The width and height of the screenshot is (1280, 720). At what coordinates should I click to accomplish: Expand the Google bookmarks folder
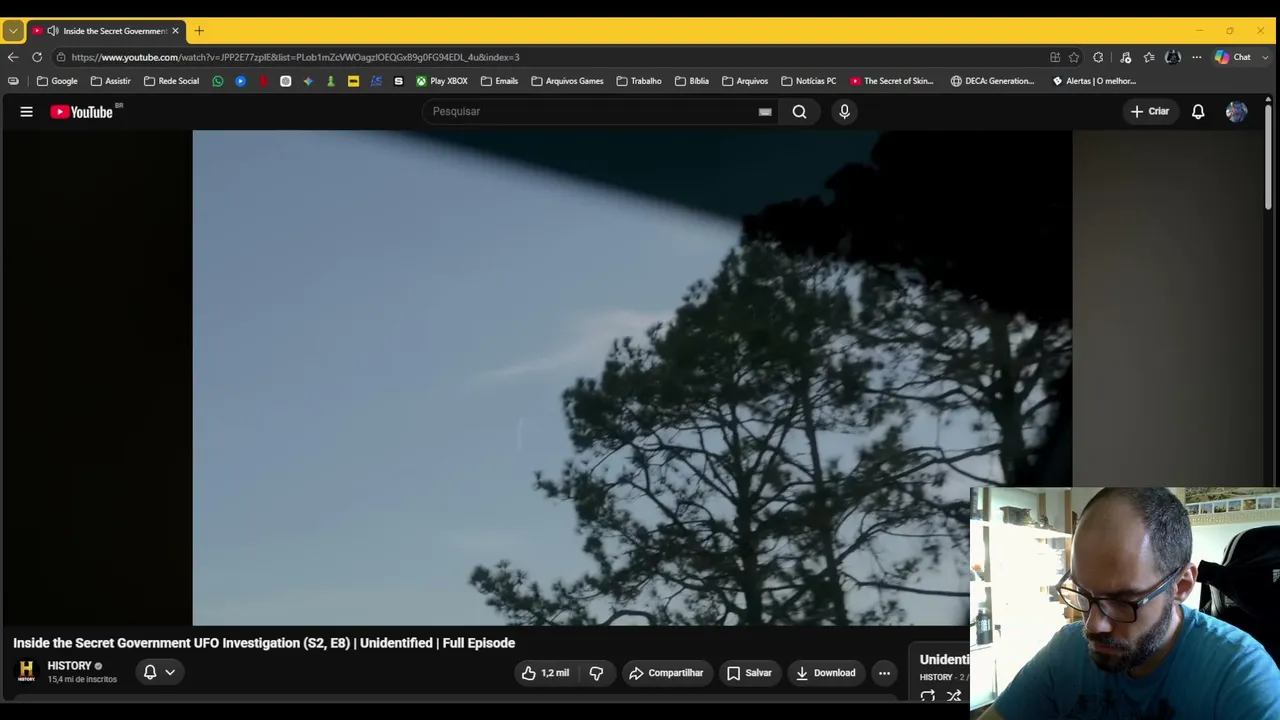click(57, 81)
